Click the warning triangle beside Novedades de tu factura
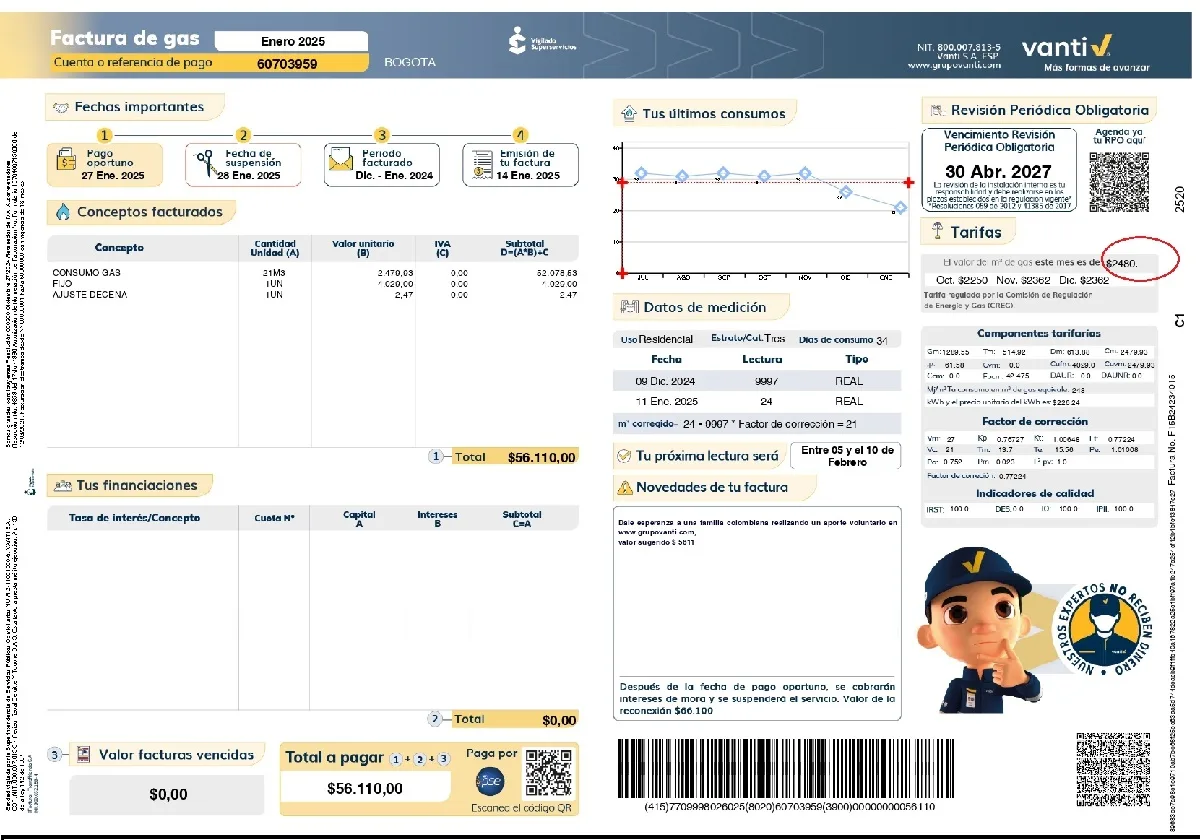This screenshot has height=840, width=1200. [625, 488]
